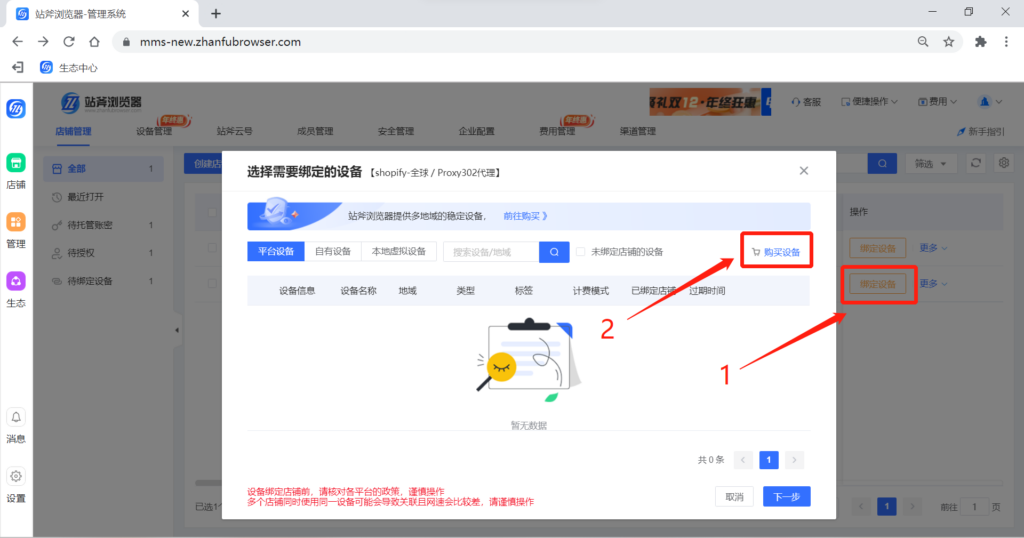Click the table settings gear icon
This screenshot has height=538, width=1024.
pyautogui.click(x=1004, y=163)
